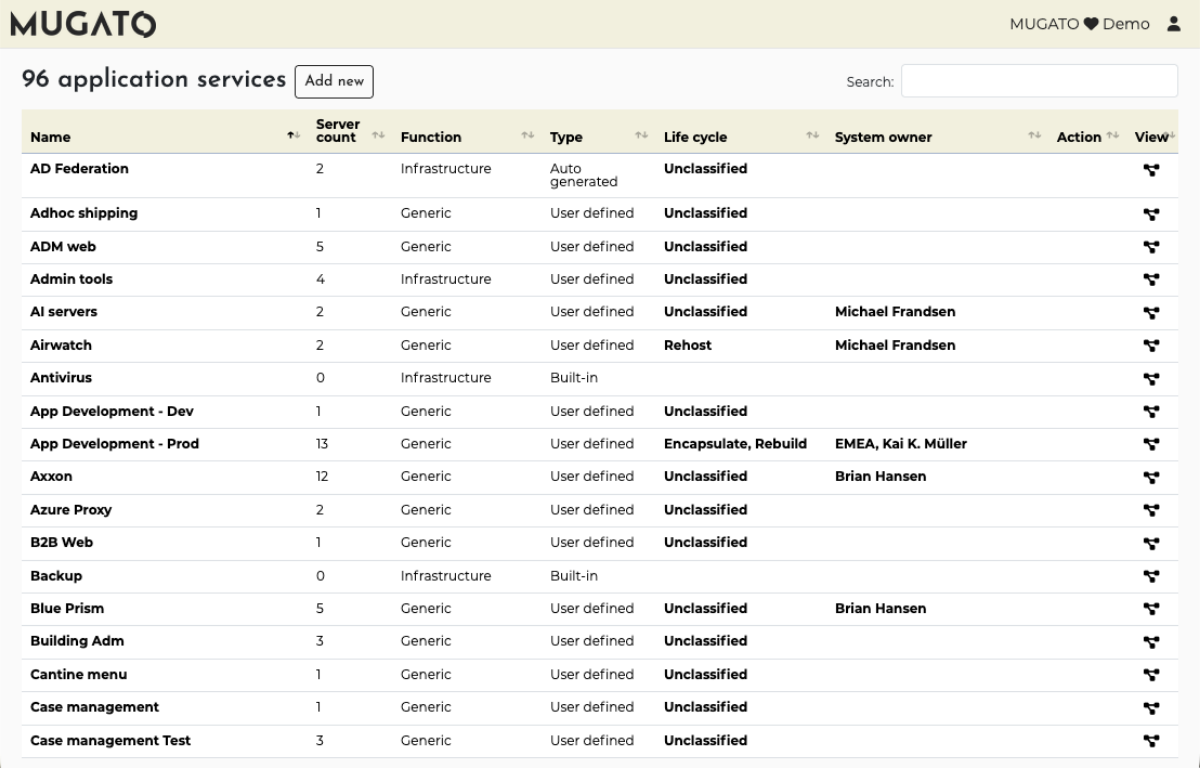The height and width of the screenshot is (768, 1200).
Task: Click the Blue Prism view icon
Action: click(x=1151, y=609)
